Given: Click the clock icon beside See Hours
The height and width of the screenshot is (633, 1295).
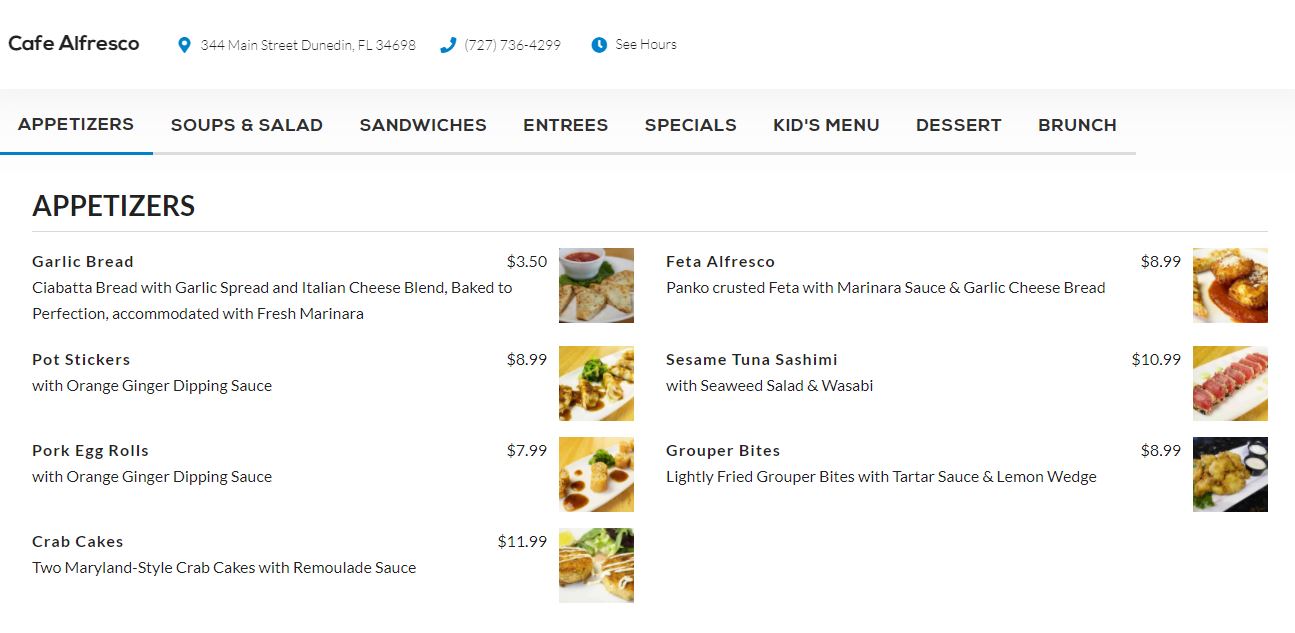Looking at the screenshot, I should [x=599, y=45].
